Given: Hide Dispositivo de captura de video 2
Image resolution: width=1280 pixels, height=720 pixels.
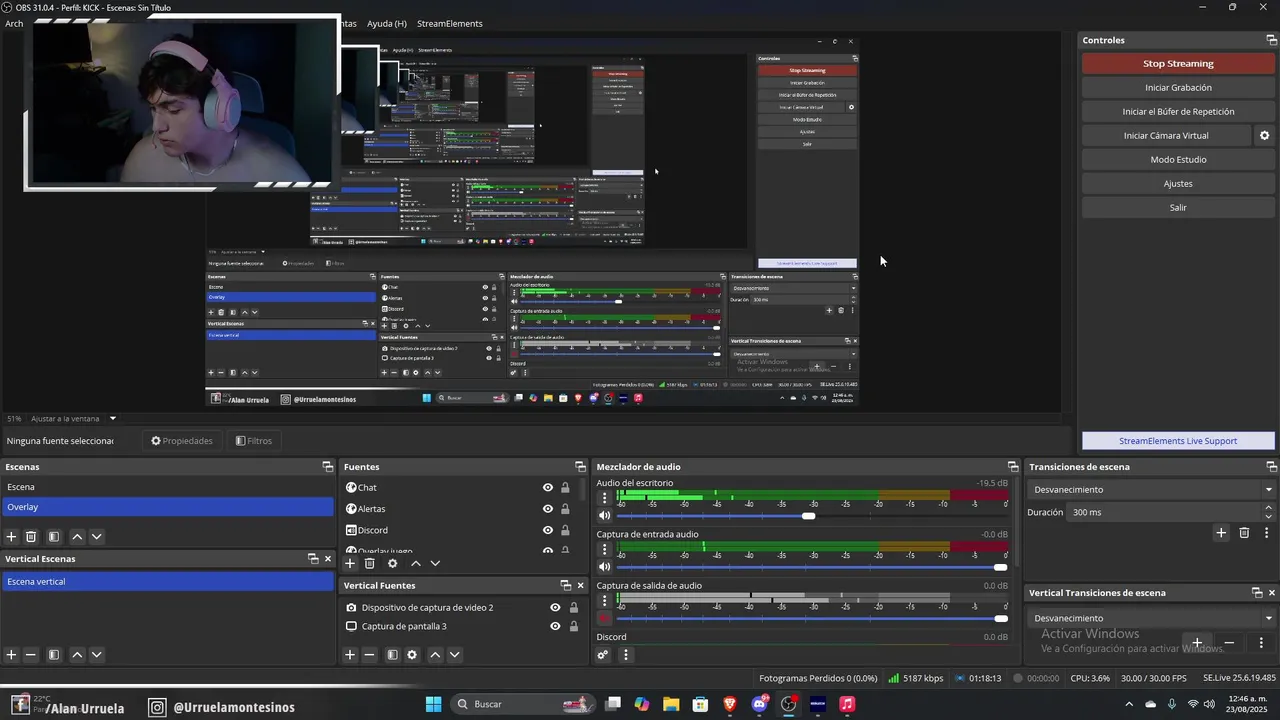Looking at the screenshot, I should [555, 607].
